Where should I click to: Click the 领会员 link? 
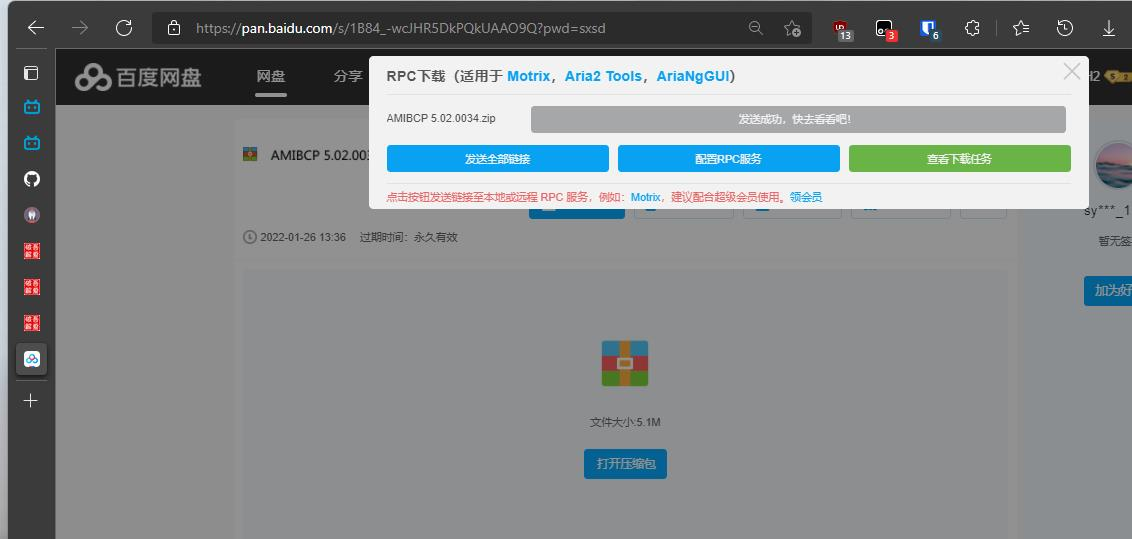(x=806, y=197)
